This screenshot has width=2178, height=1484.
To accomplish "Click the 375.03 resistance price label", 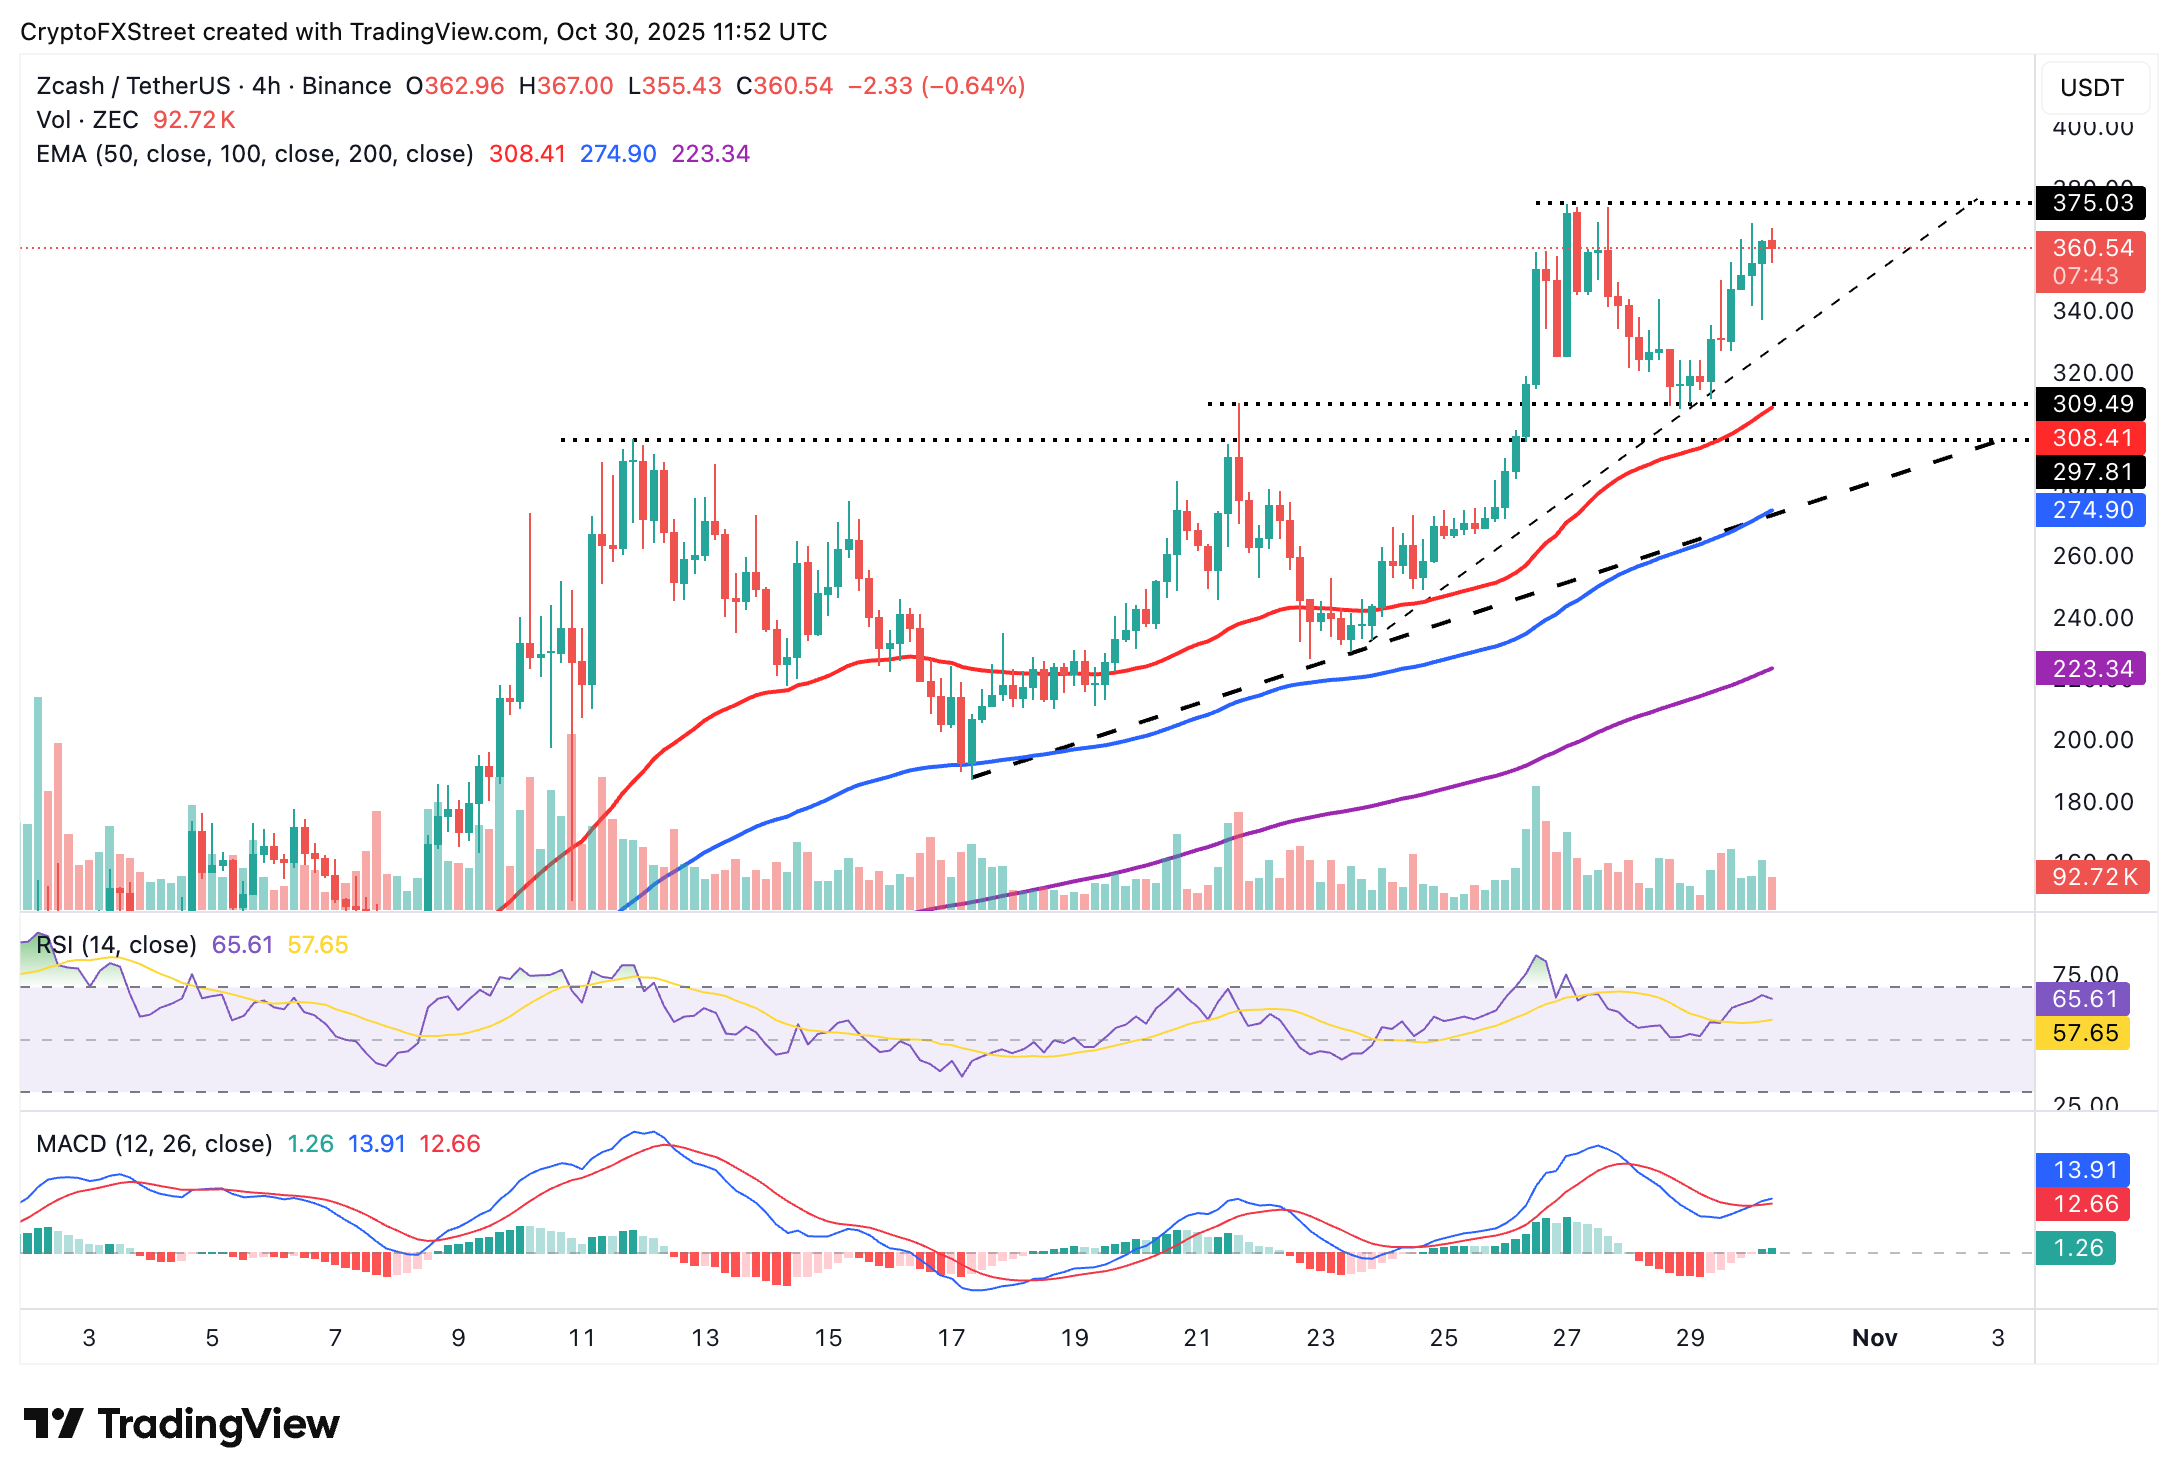I will 2092,203.
